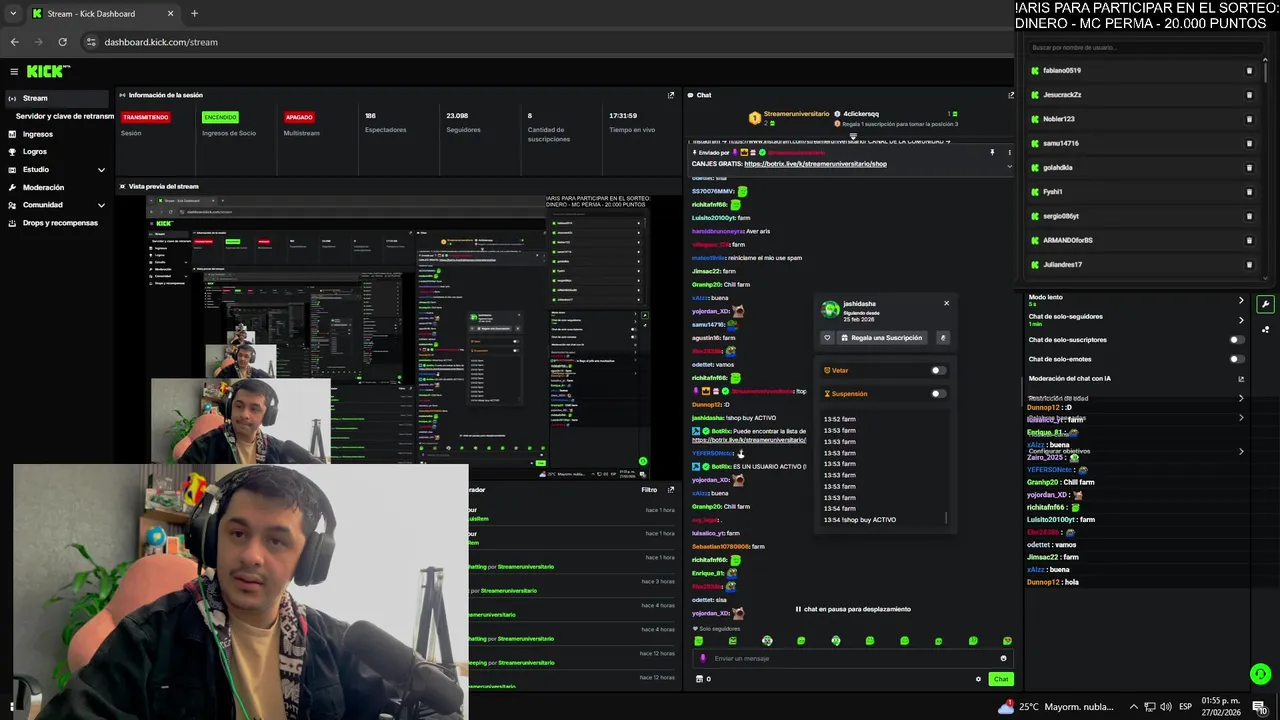Select the three-dots icon below the wrench
The image size is (1280, 720).
[x=1265, y=329]
